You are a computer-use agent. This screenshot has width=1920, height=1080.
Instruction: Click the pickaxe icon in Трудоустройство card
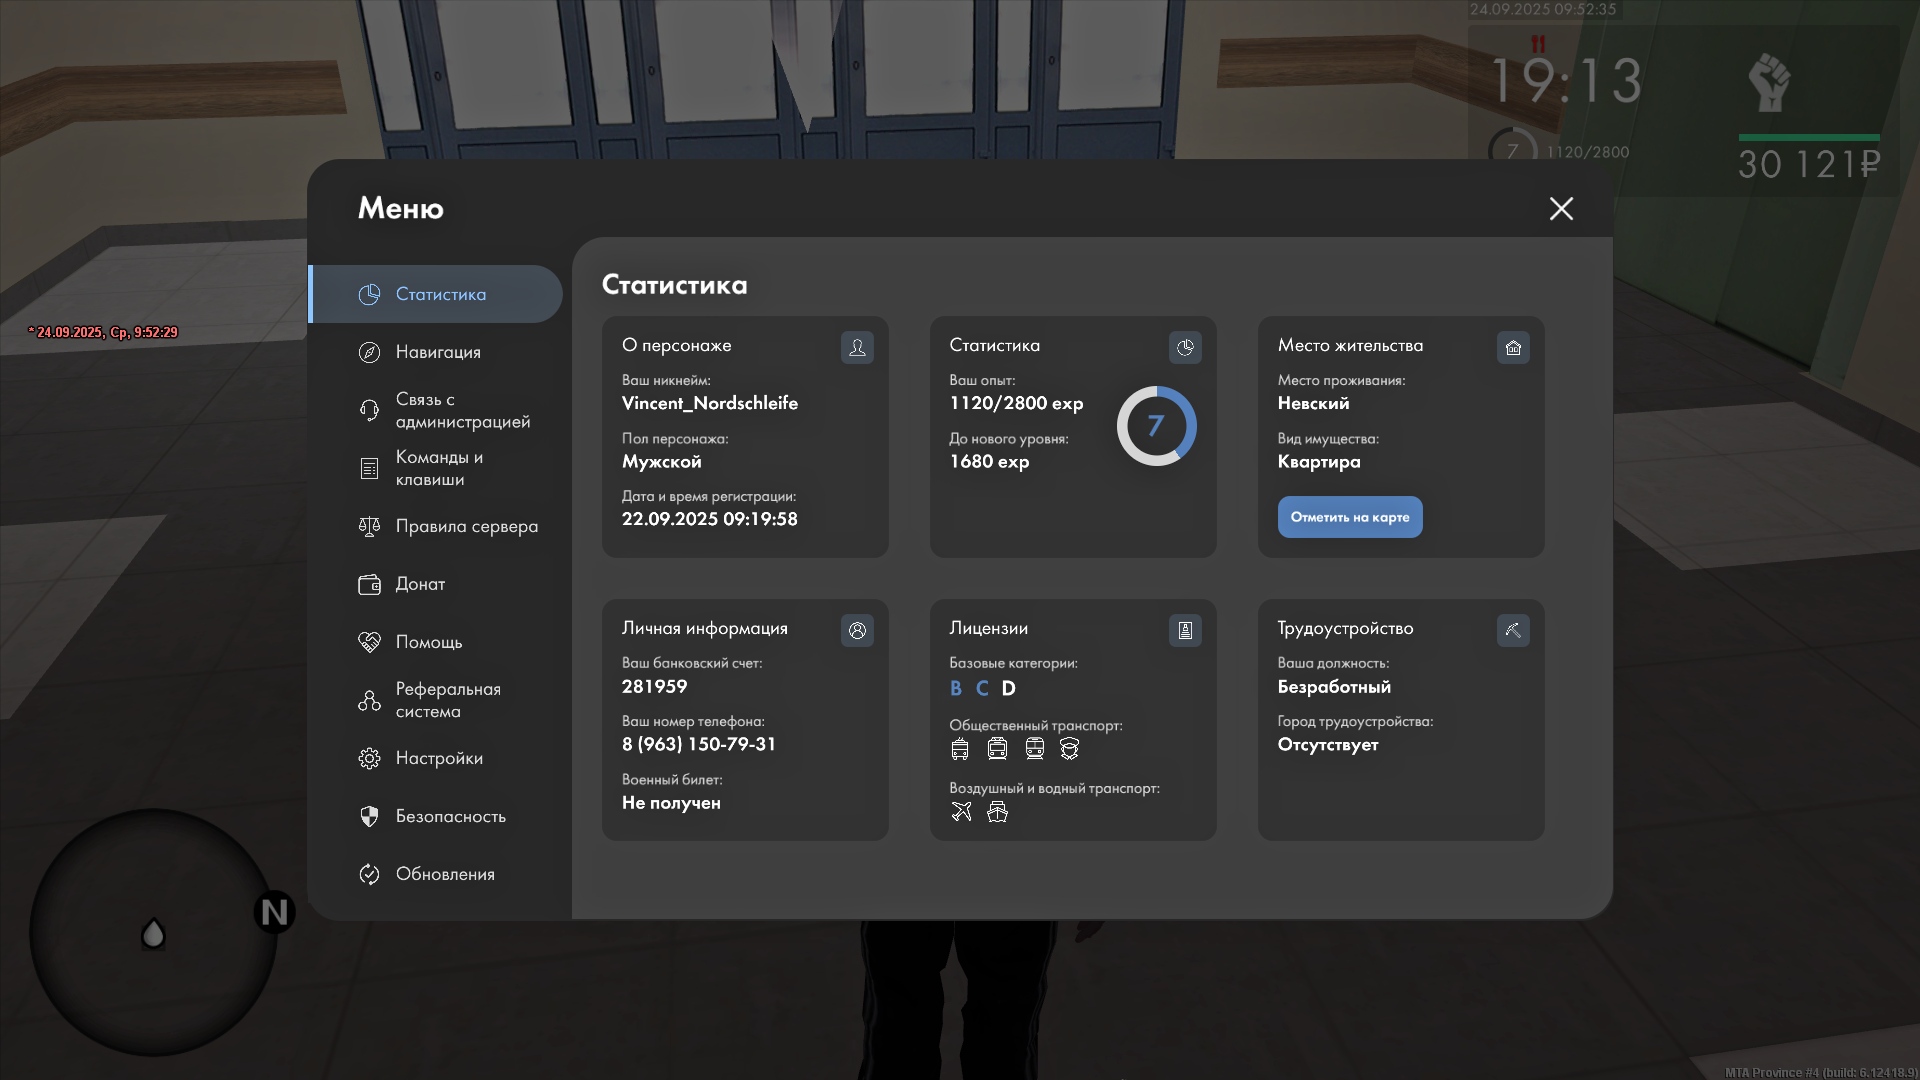coord(1513,630)
